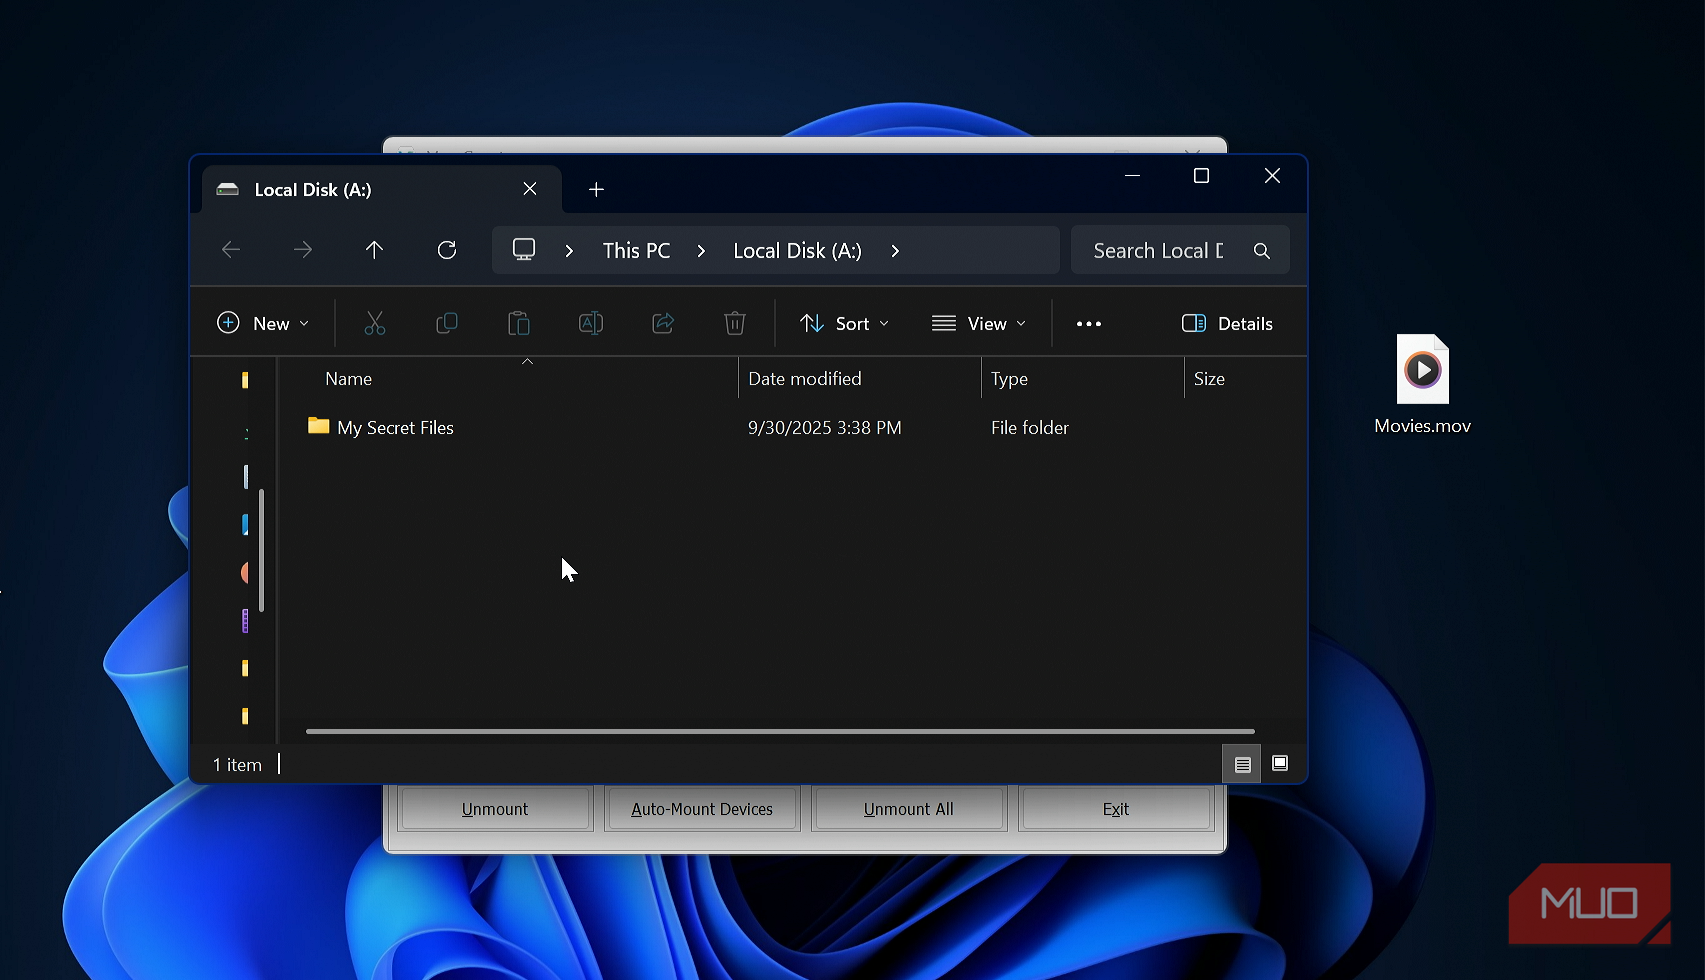Click the Exit button in background window

[x=1116, y=809]
